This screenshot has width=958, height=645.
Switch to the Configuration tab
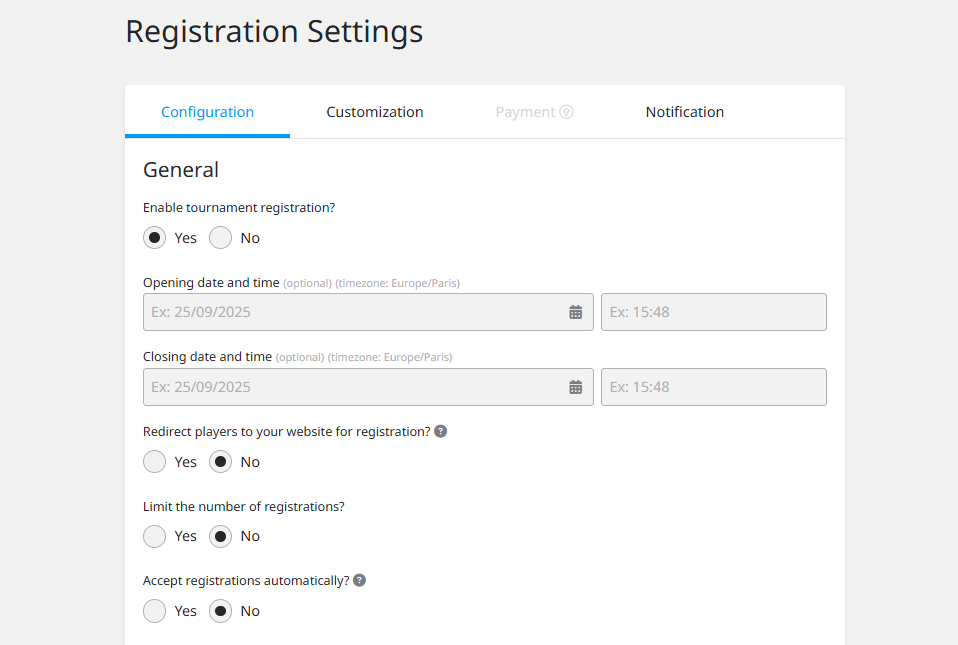coord(207,112)
